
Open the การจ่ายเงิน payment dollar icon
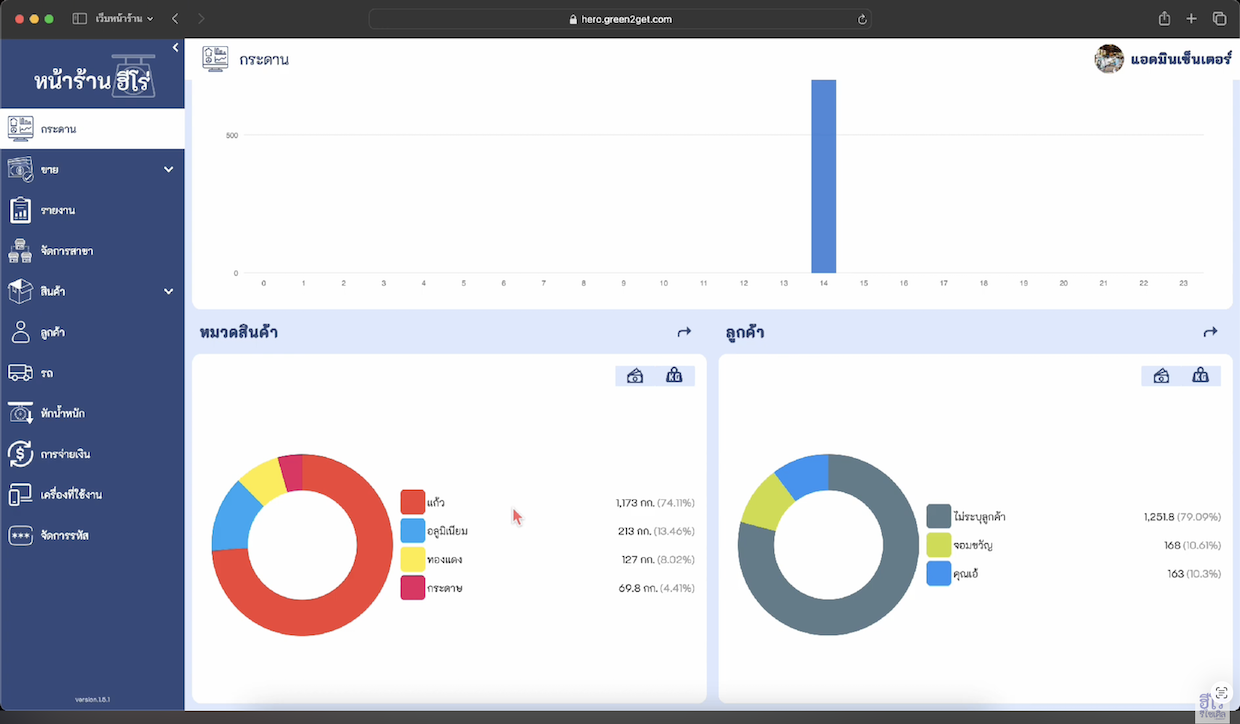pos(20,454)
